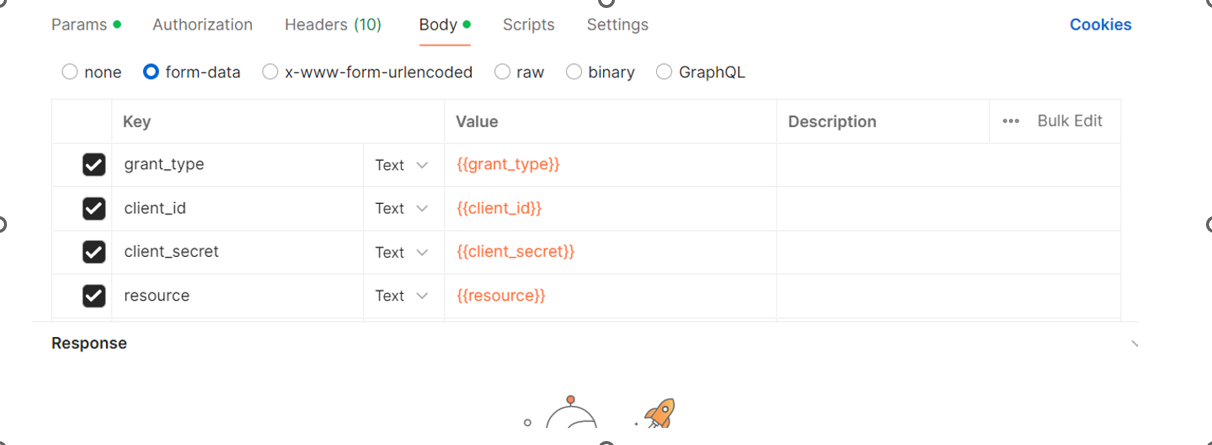This screenshot has height=445, width=1212.
Task: Open the Headers (10) tab
Action: click(333, 24)
